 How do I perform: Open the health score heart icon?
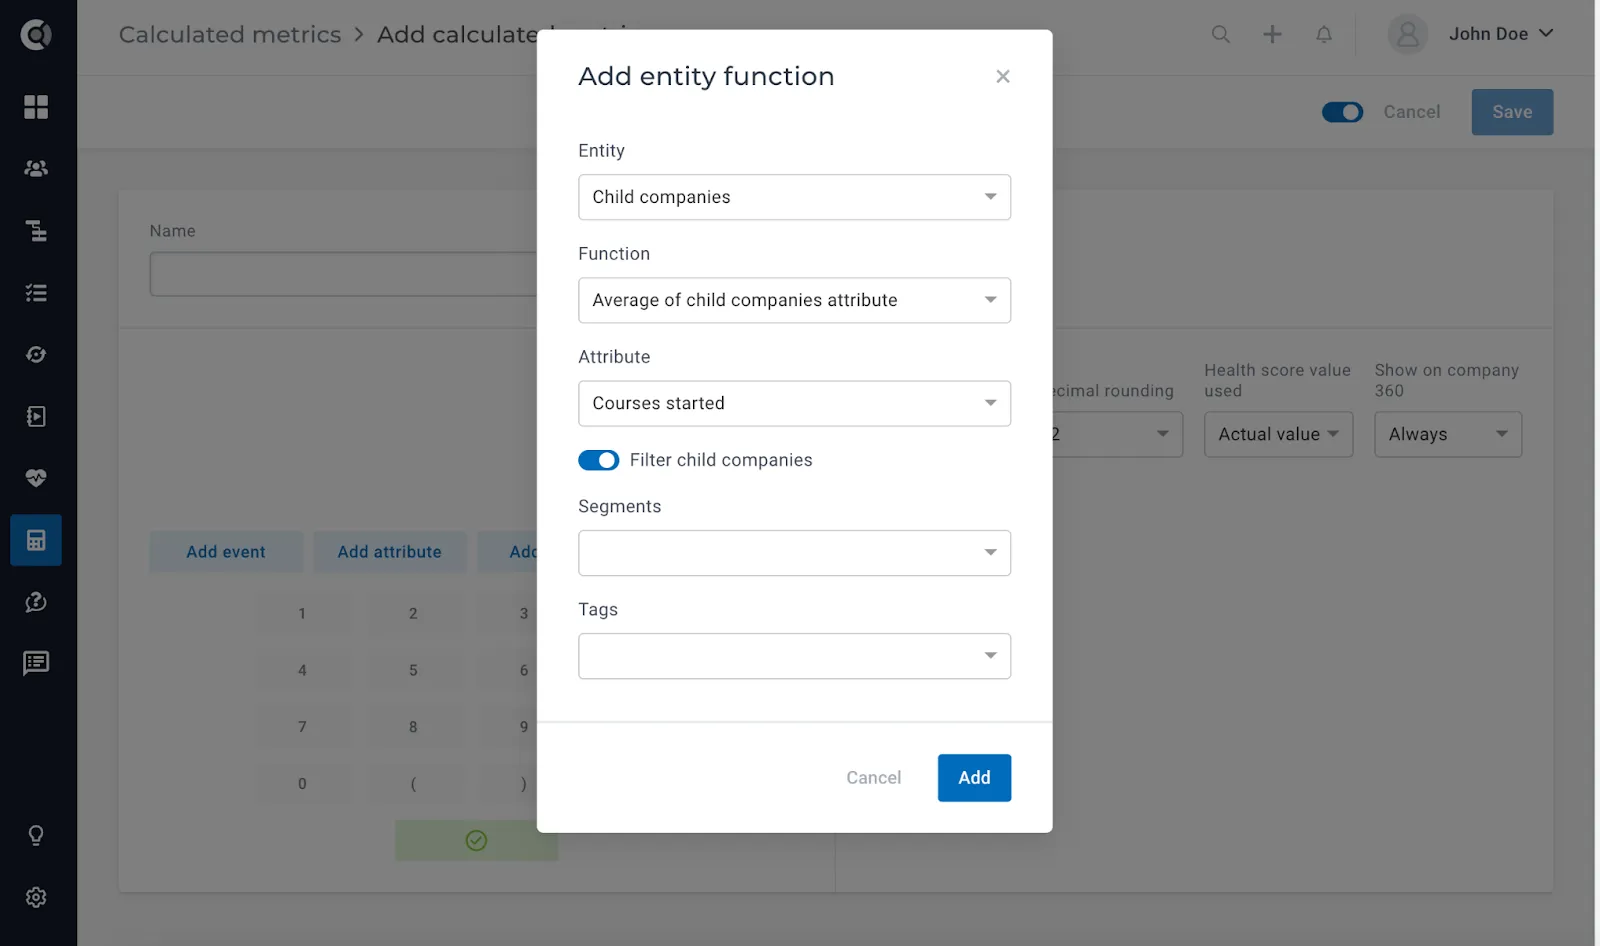[36, 478]
